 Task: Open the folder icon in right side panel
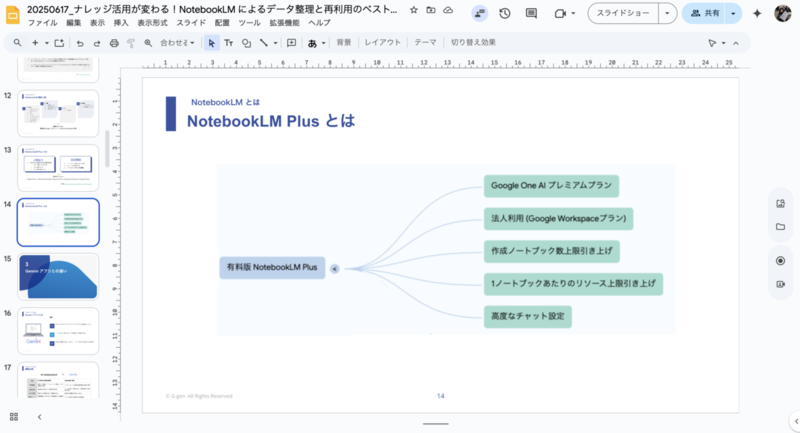click(x=780, y=226)
